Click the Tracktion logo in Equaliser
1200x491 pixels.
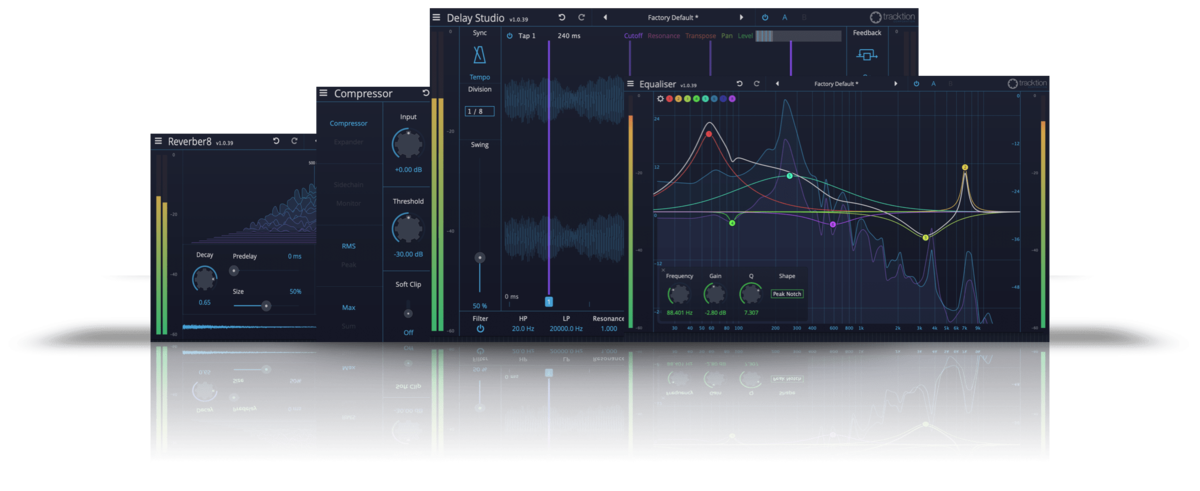[1028, 84]
